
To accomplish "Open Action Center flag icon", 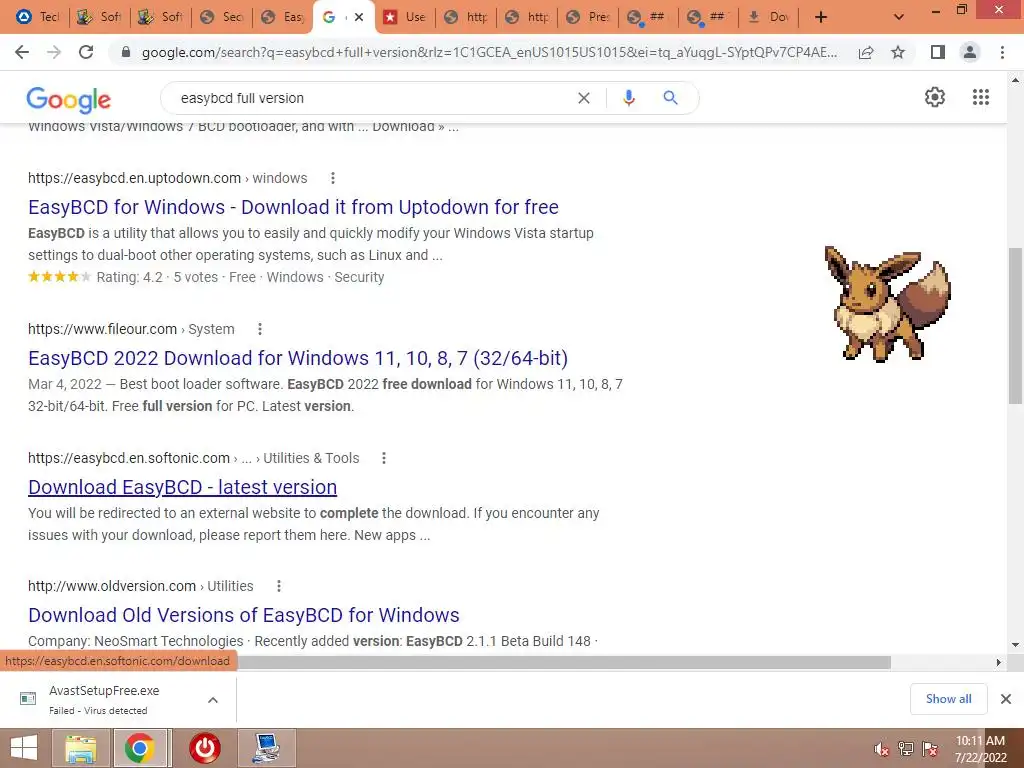I will (930, 748).
